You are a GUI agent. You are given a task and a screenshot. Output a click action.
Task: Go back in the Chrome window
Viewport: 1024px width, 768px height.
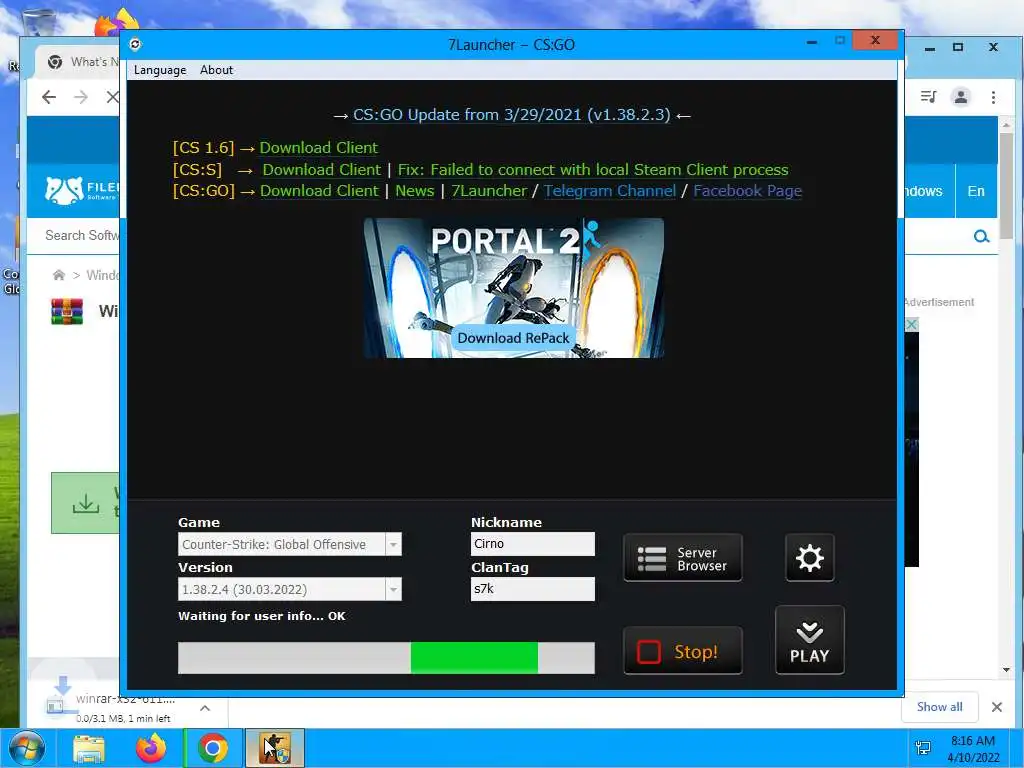coord(49,97)
